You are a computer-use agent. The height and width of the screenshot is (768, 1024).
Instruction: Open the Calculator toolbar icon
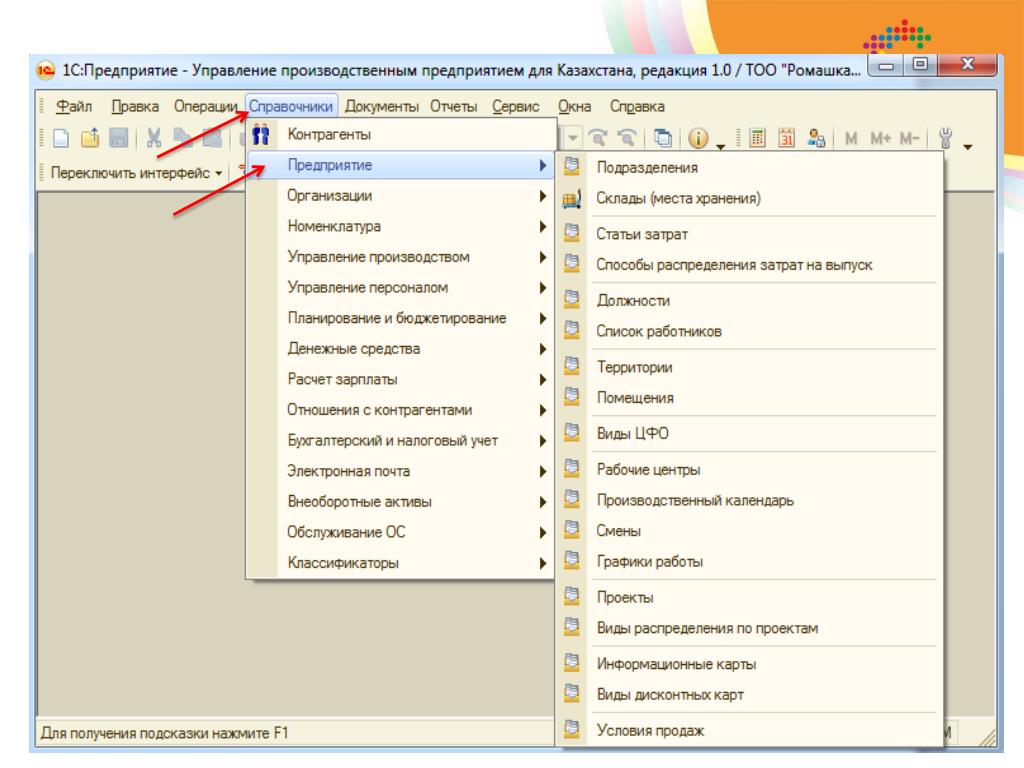(x=758, y=138)
